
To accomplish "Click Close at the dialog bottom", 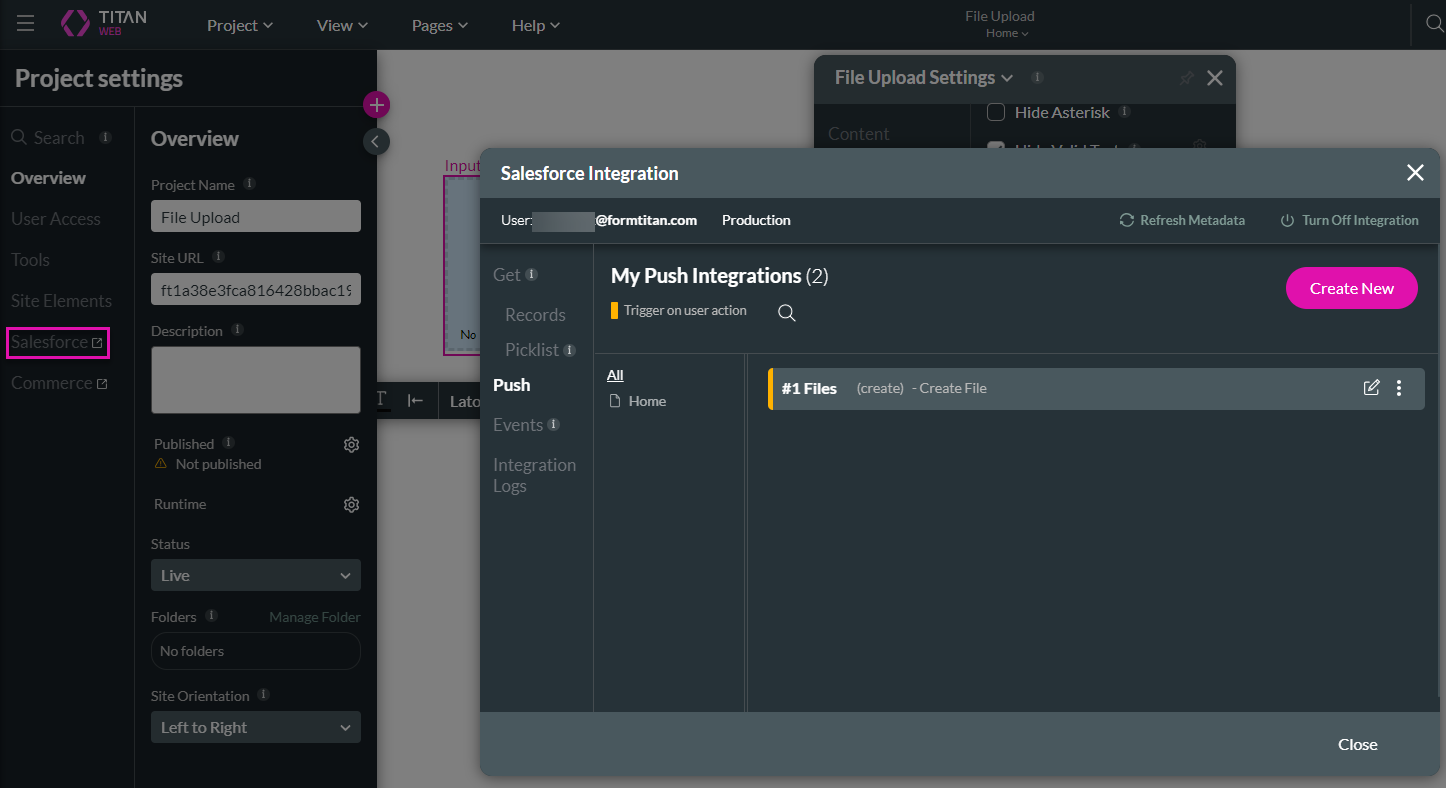I will tap(1358, 744).
